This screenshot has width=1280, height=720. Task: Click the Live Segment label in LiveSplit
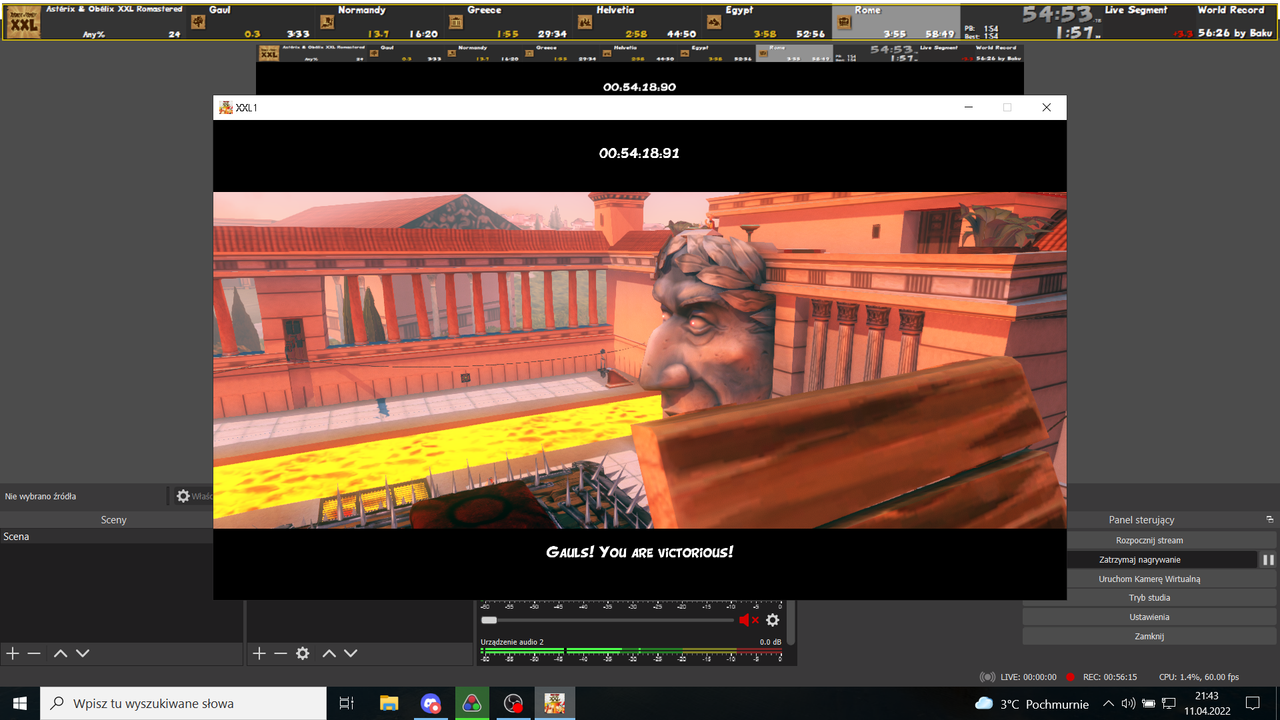(x=1136, y=10)
